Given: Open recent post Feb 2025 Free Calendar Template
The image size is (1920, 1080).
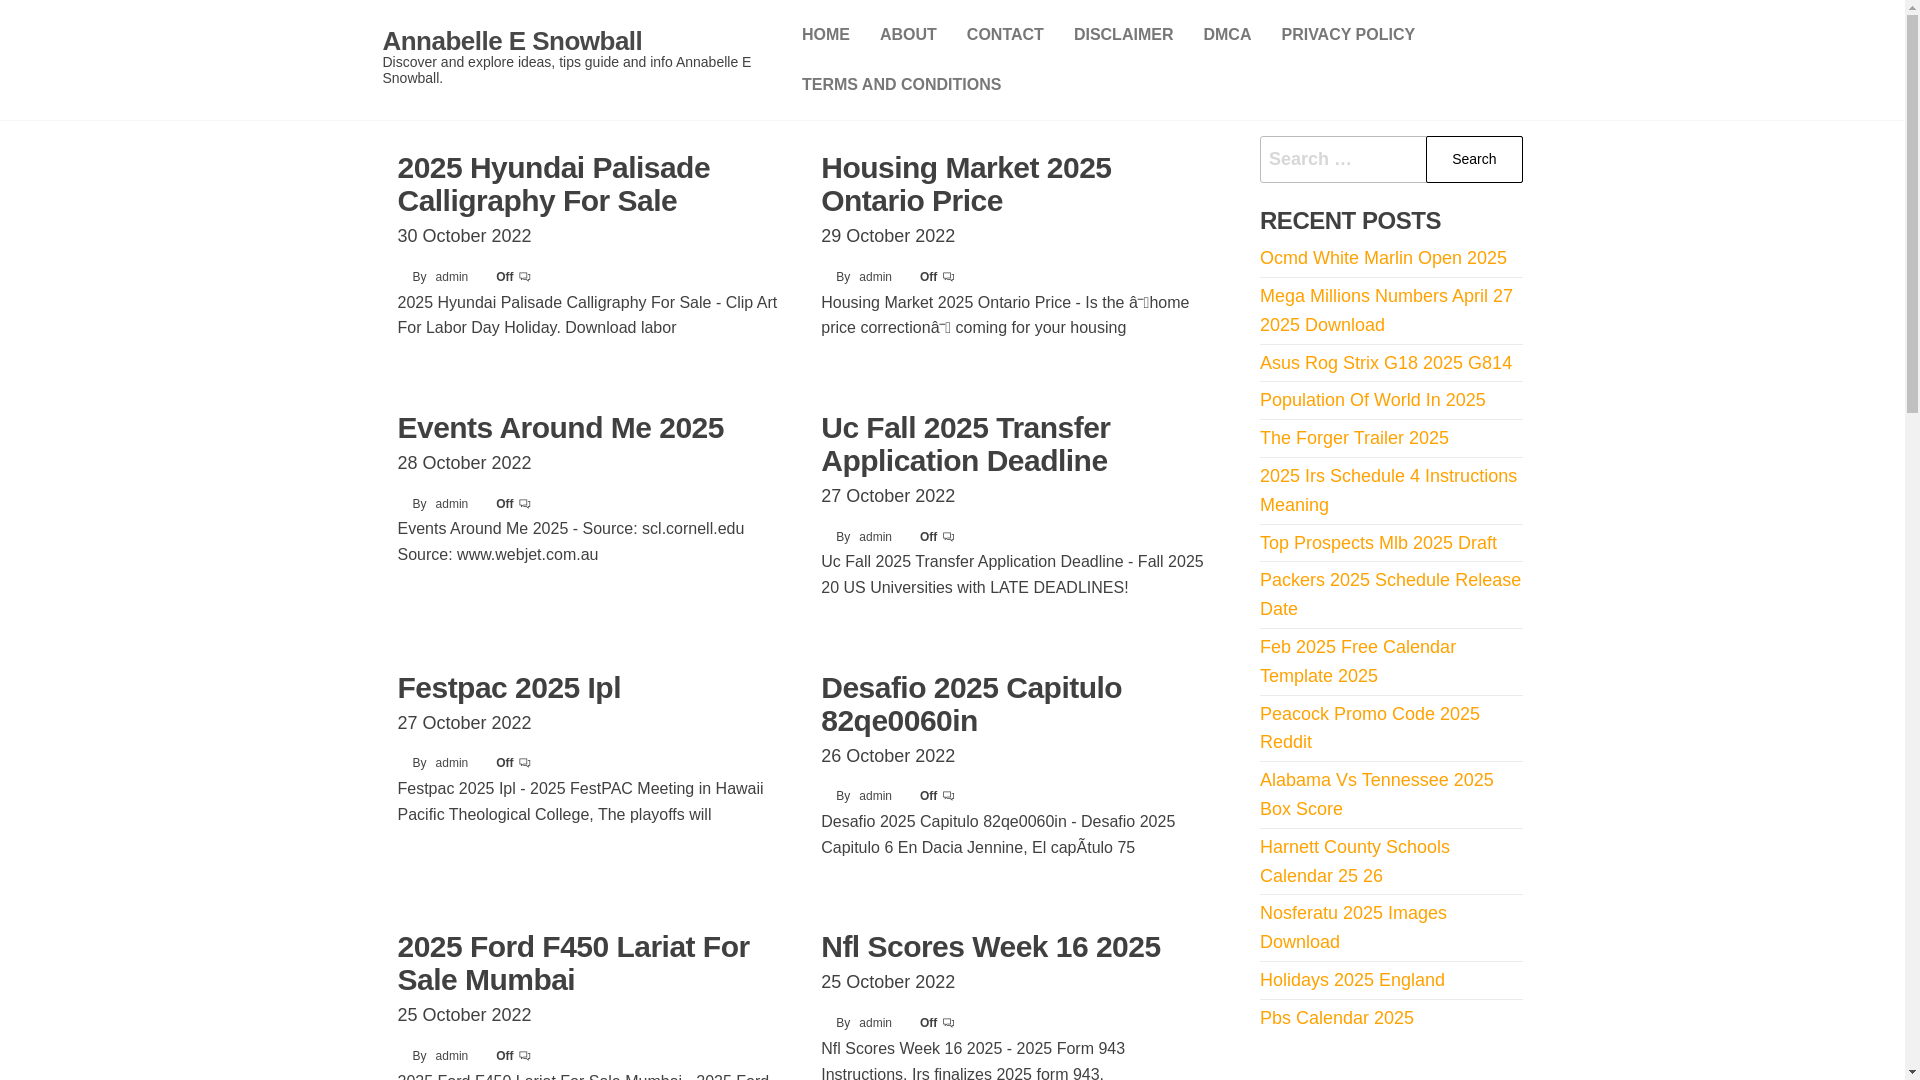Looking at the screenshot, I should point(1358,661).
